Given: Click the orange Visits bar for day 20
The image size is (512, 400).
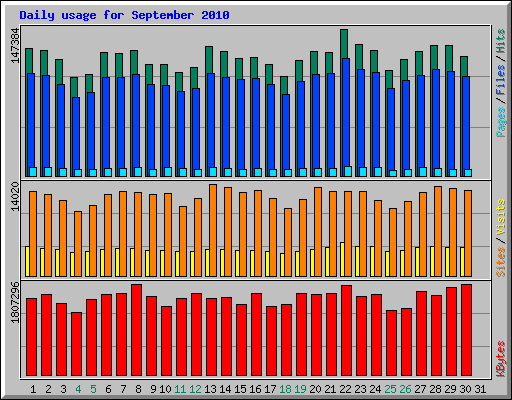Looking at the screenshot, I should (x=318, y=232).
